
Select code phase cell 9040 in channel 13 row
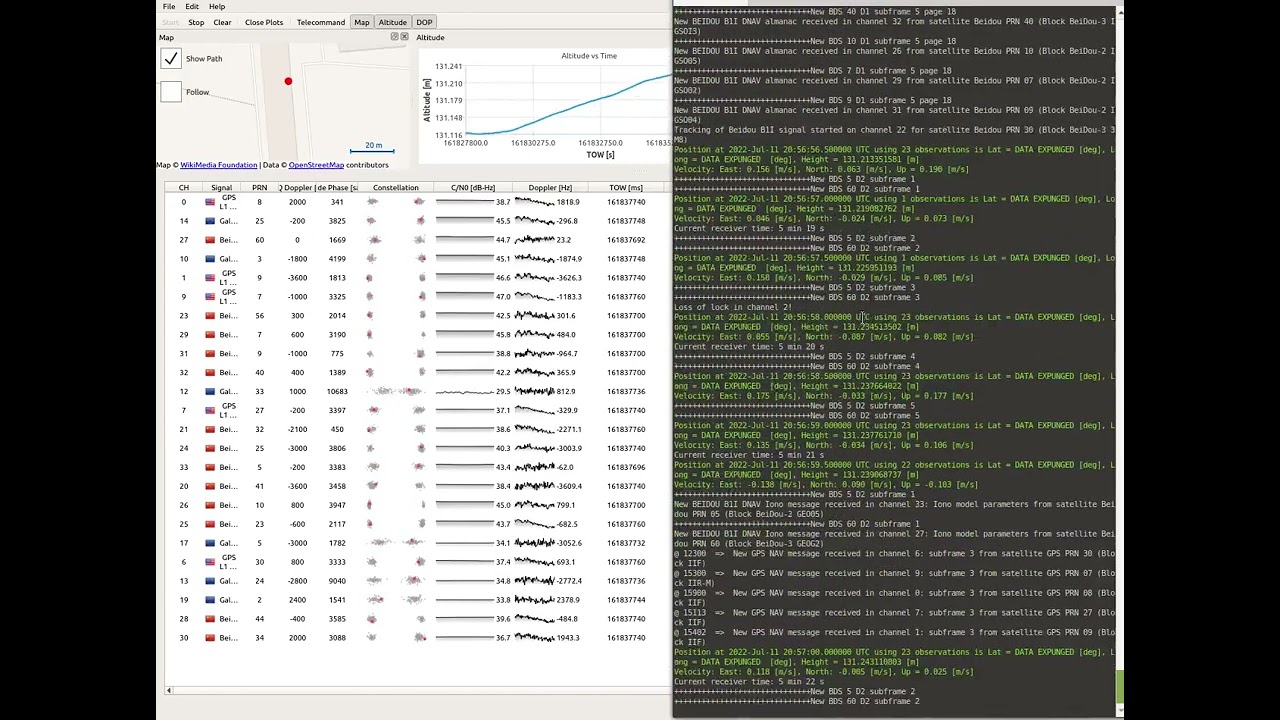click(x=337, y=581)
